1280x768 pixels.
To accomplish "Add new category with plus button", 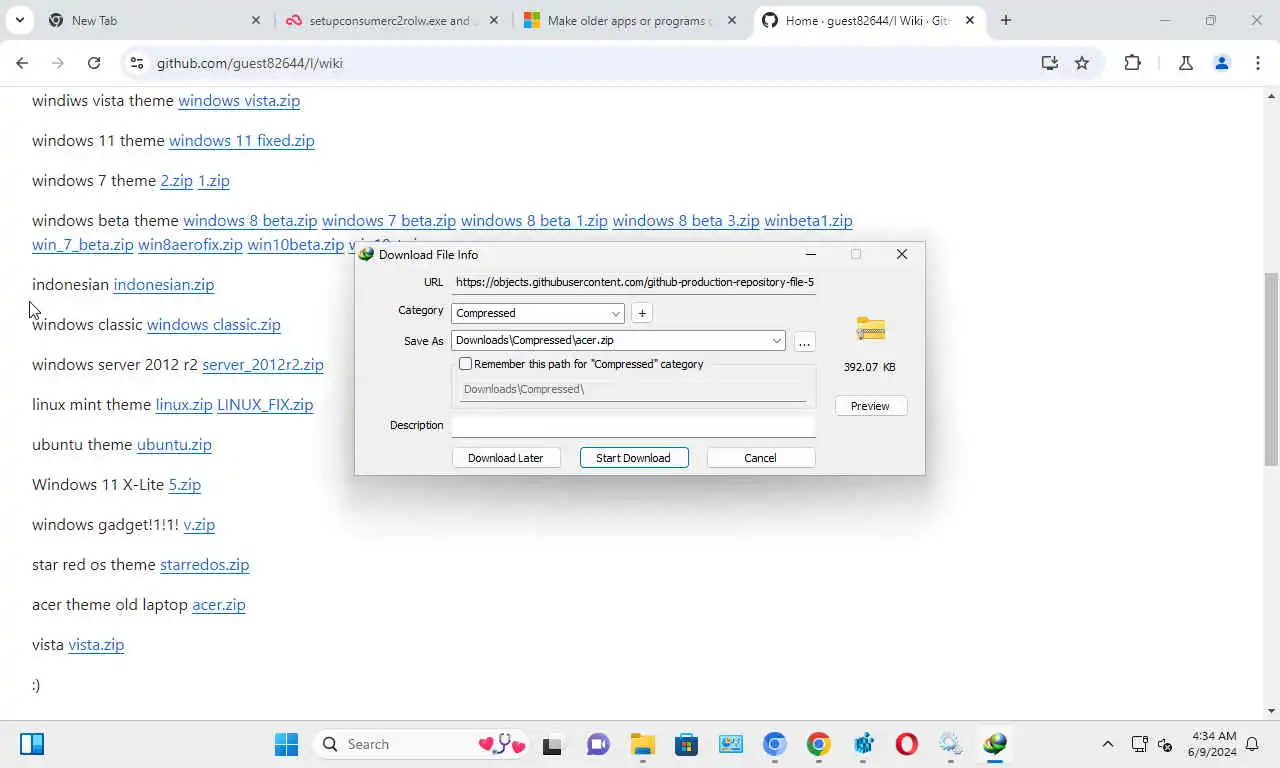I will click(x=642, y=313).
